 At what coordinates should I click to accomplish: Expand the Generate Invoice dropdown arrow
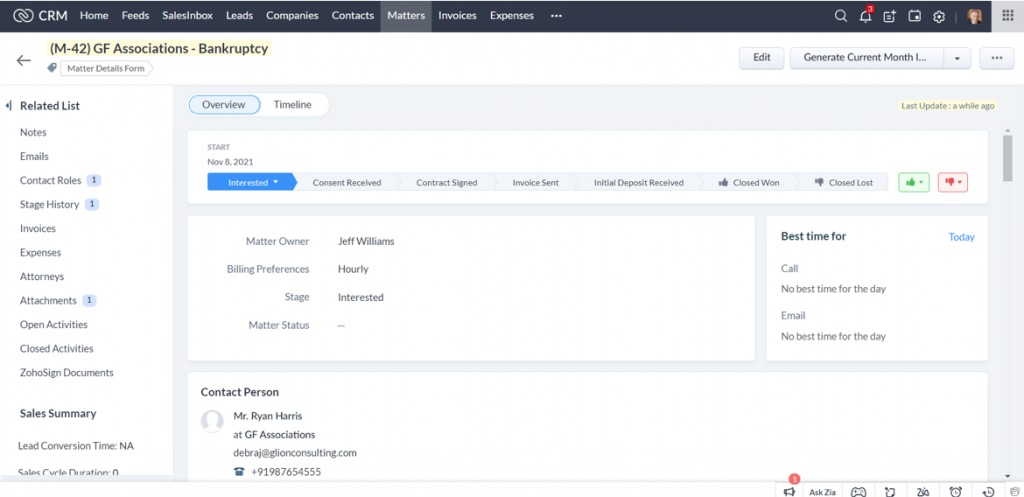(x=957, y=57)
